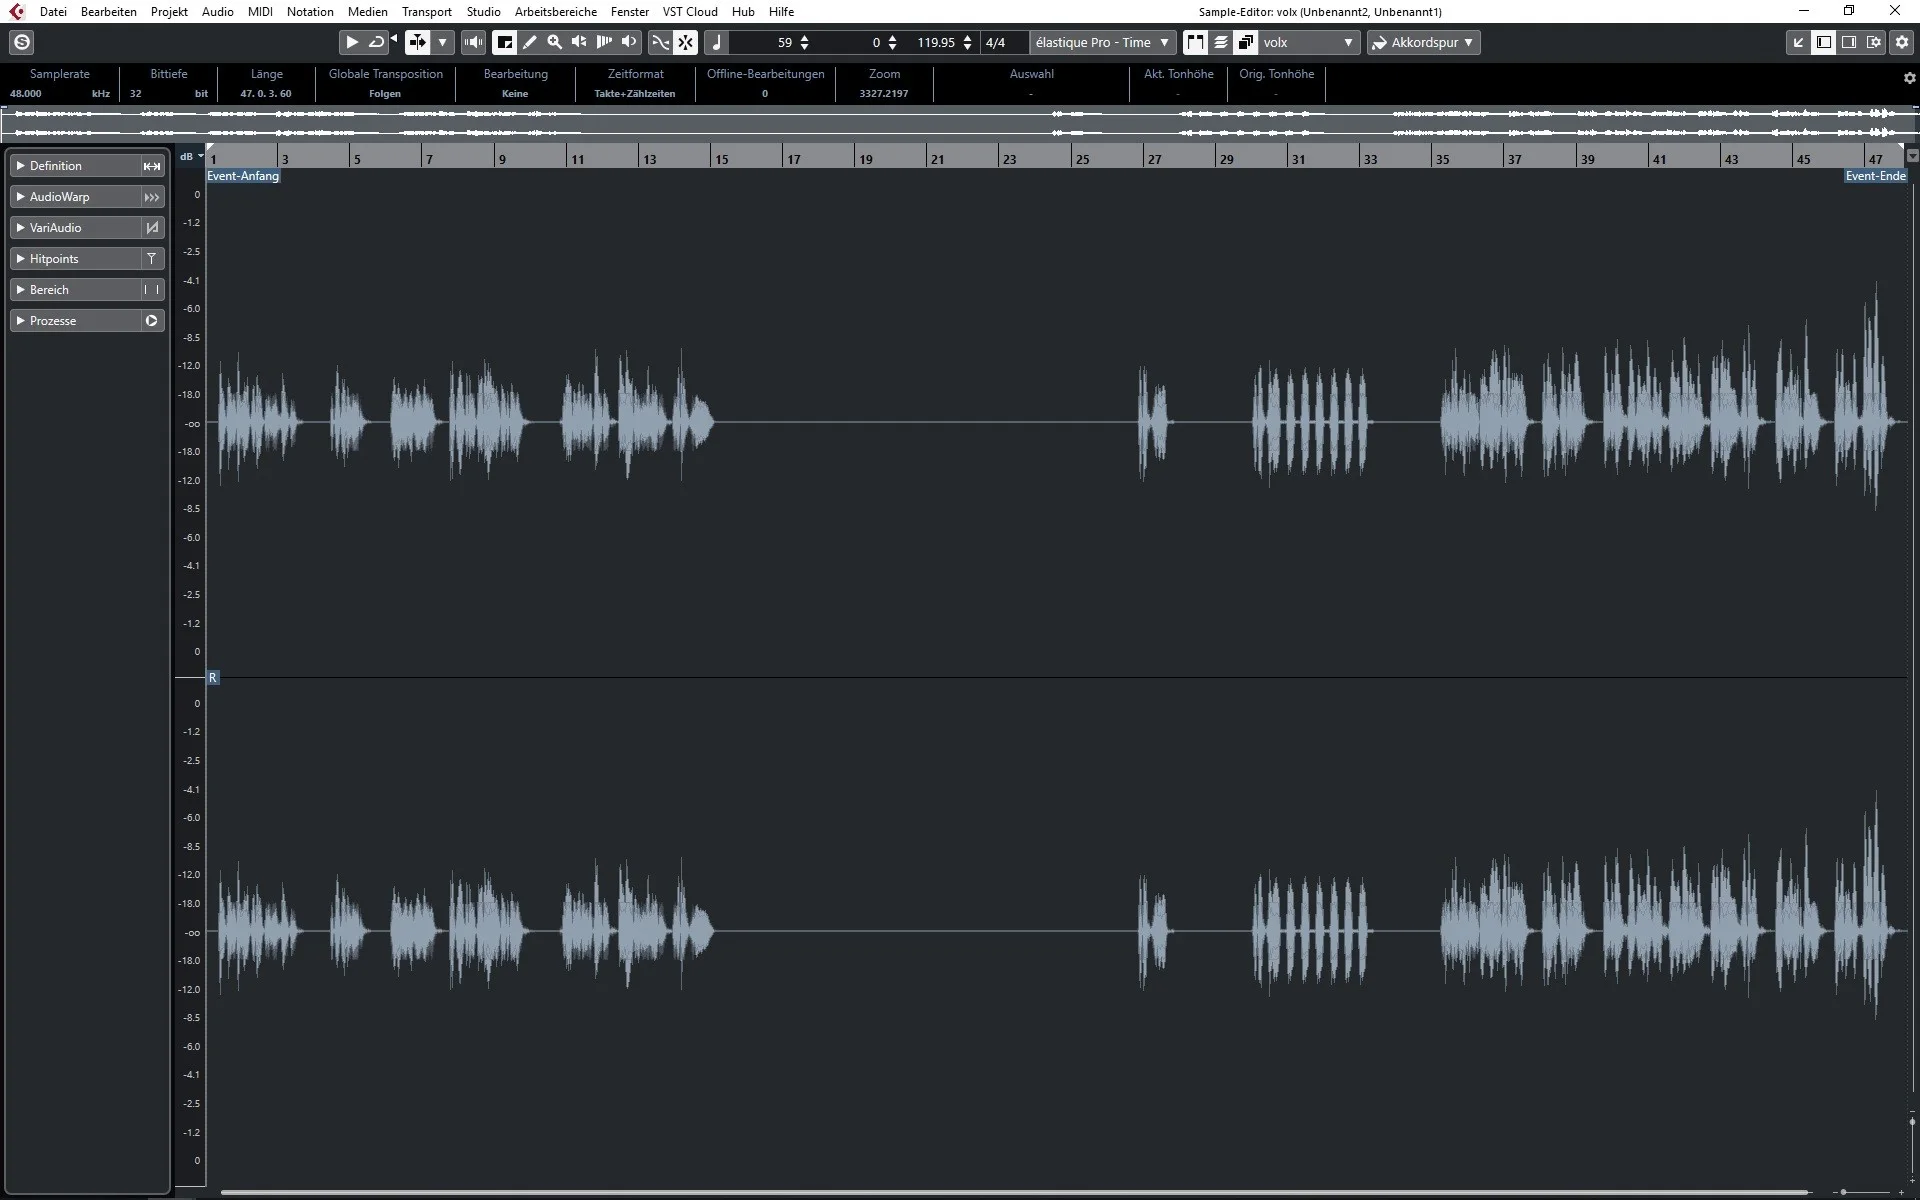
Task: Select the Zoom magnifier tool
Action: click(x=555, y=42)
